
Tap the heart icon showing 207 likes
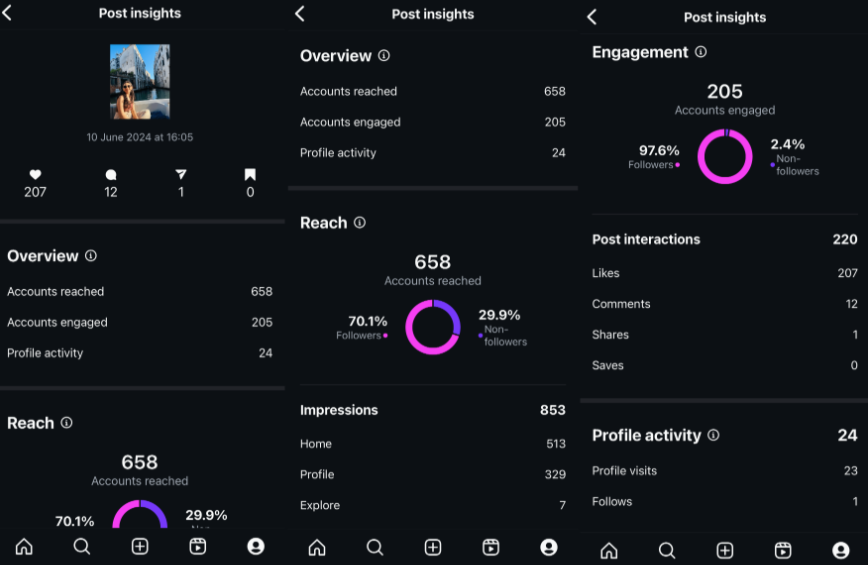(x=35, y=175)
